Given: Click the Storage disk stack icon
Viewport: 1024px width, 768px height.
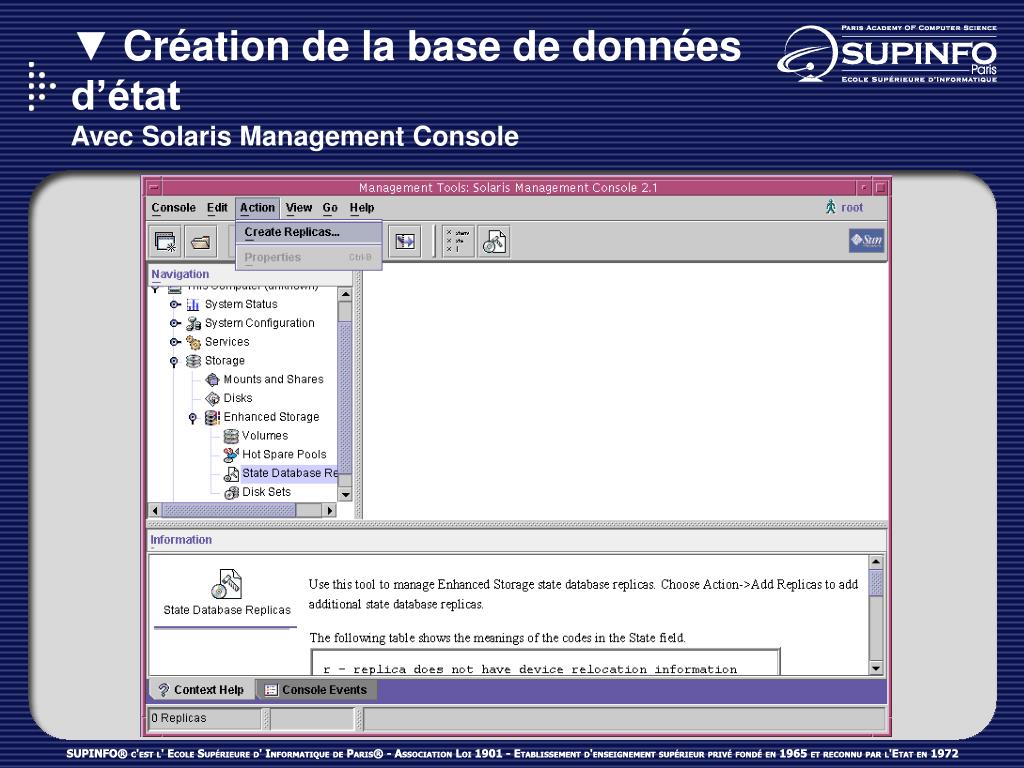Looking at the screenshot, I should [x=193, y=360].
